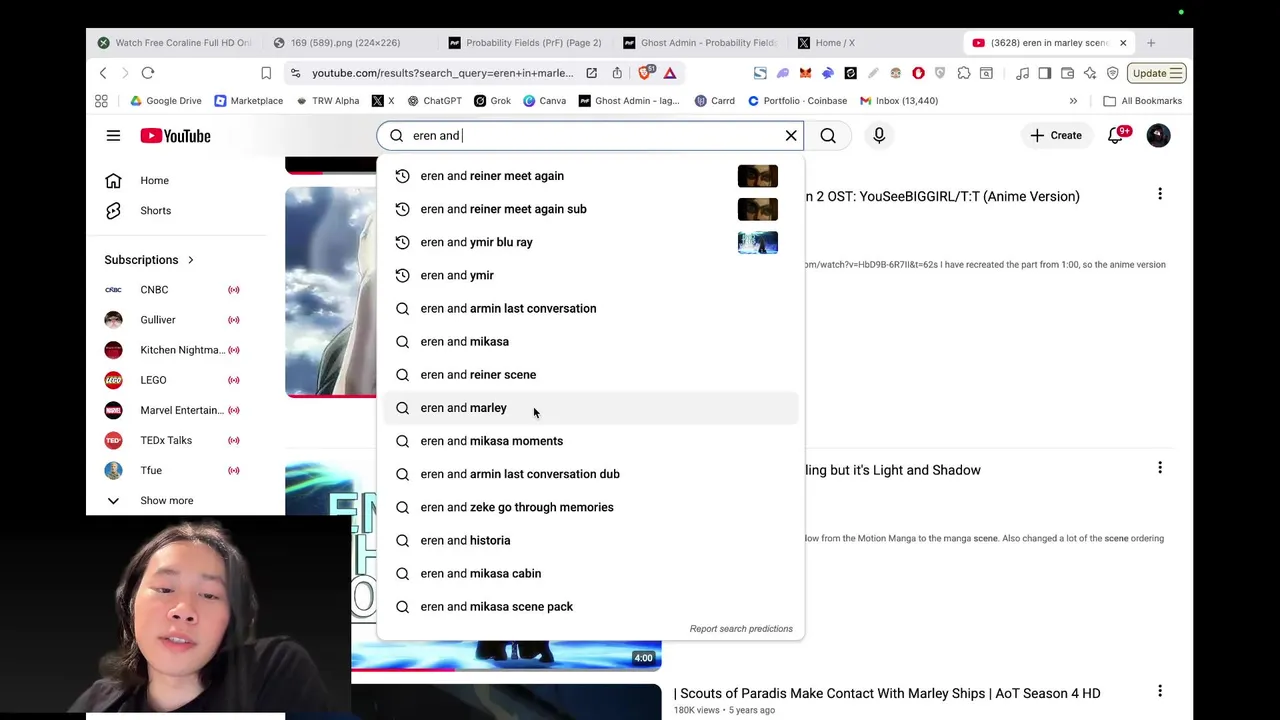Select the 'eren and mikasa cabin' suggestion
1280x720 pixels.
tap(590, 573)
